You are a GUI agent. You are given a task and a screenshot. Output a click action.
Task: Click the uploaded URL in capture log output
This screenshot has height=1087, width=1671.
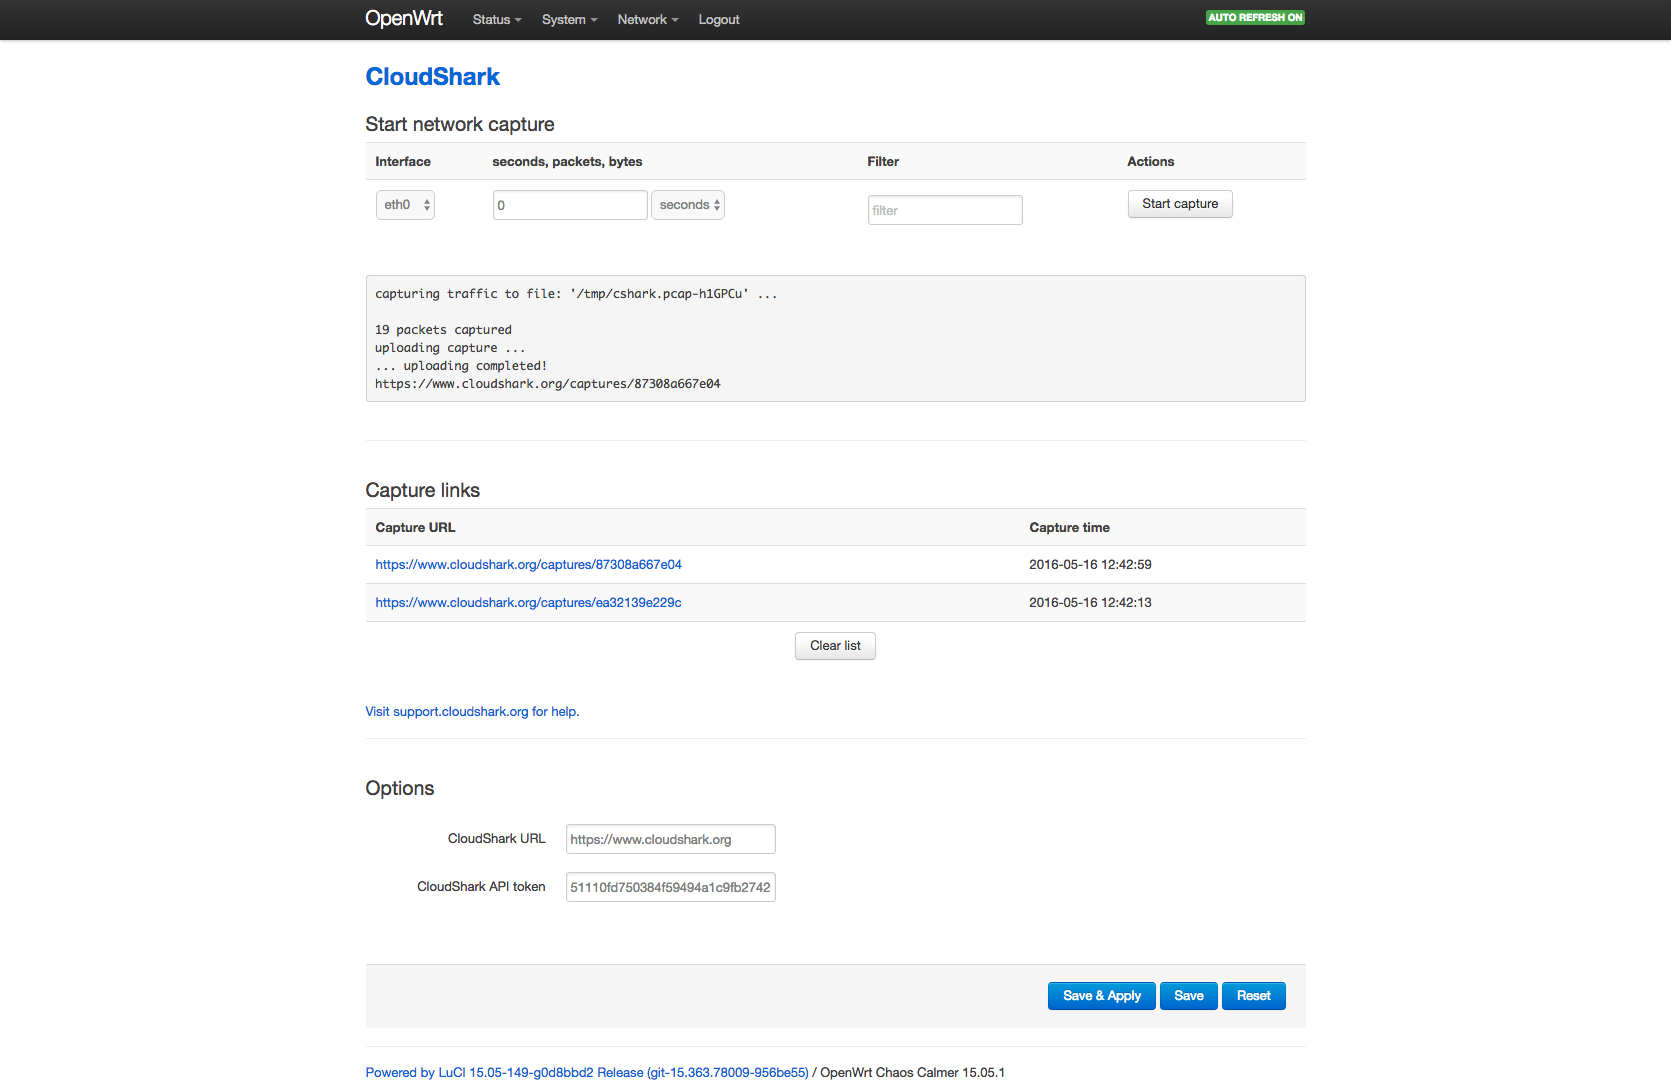[x=548, y=384]
